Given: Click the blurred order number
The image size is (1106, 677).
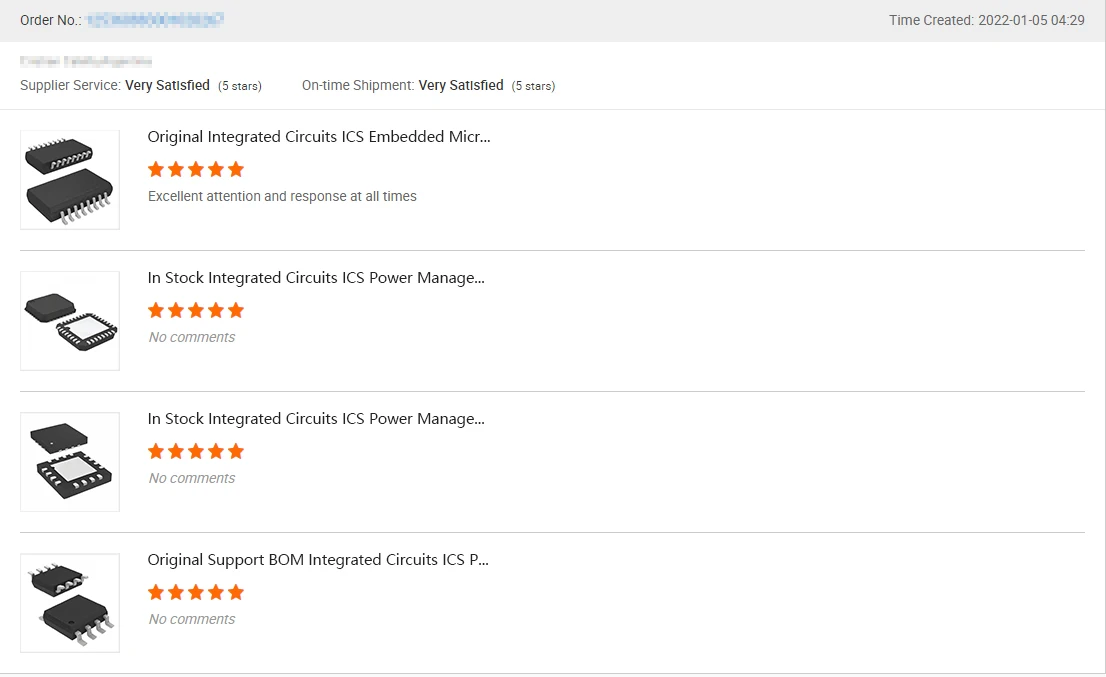Looking at the screenshot, I should tap(155, 20).
